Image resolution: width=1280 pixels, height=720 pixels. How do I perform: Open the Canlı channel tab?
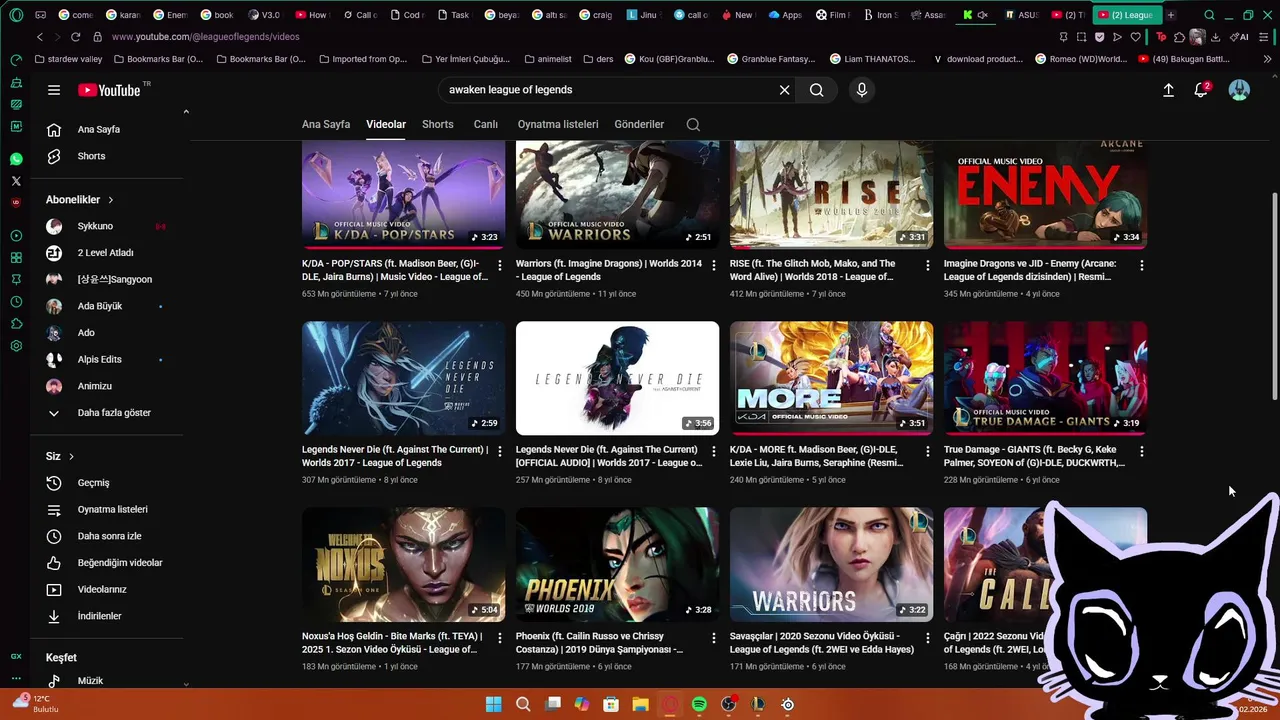coord(486,125)
